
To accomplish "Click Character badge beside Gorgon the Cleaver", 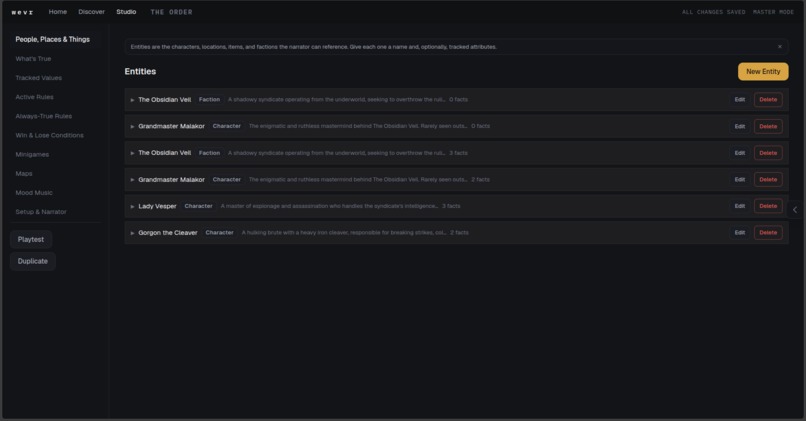I will (219, 233).
